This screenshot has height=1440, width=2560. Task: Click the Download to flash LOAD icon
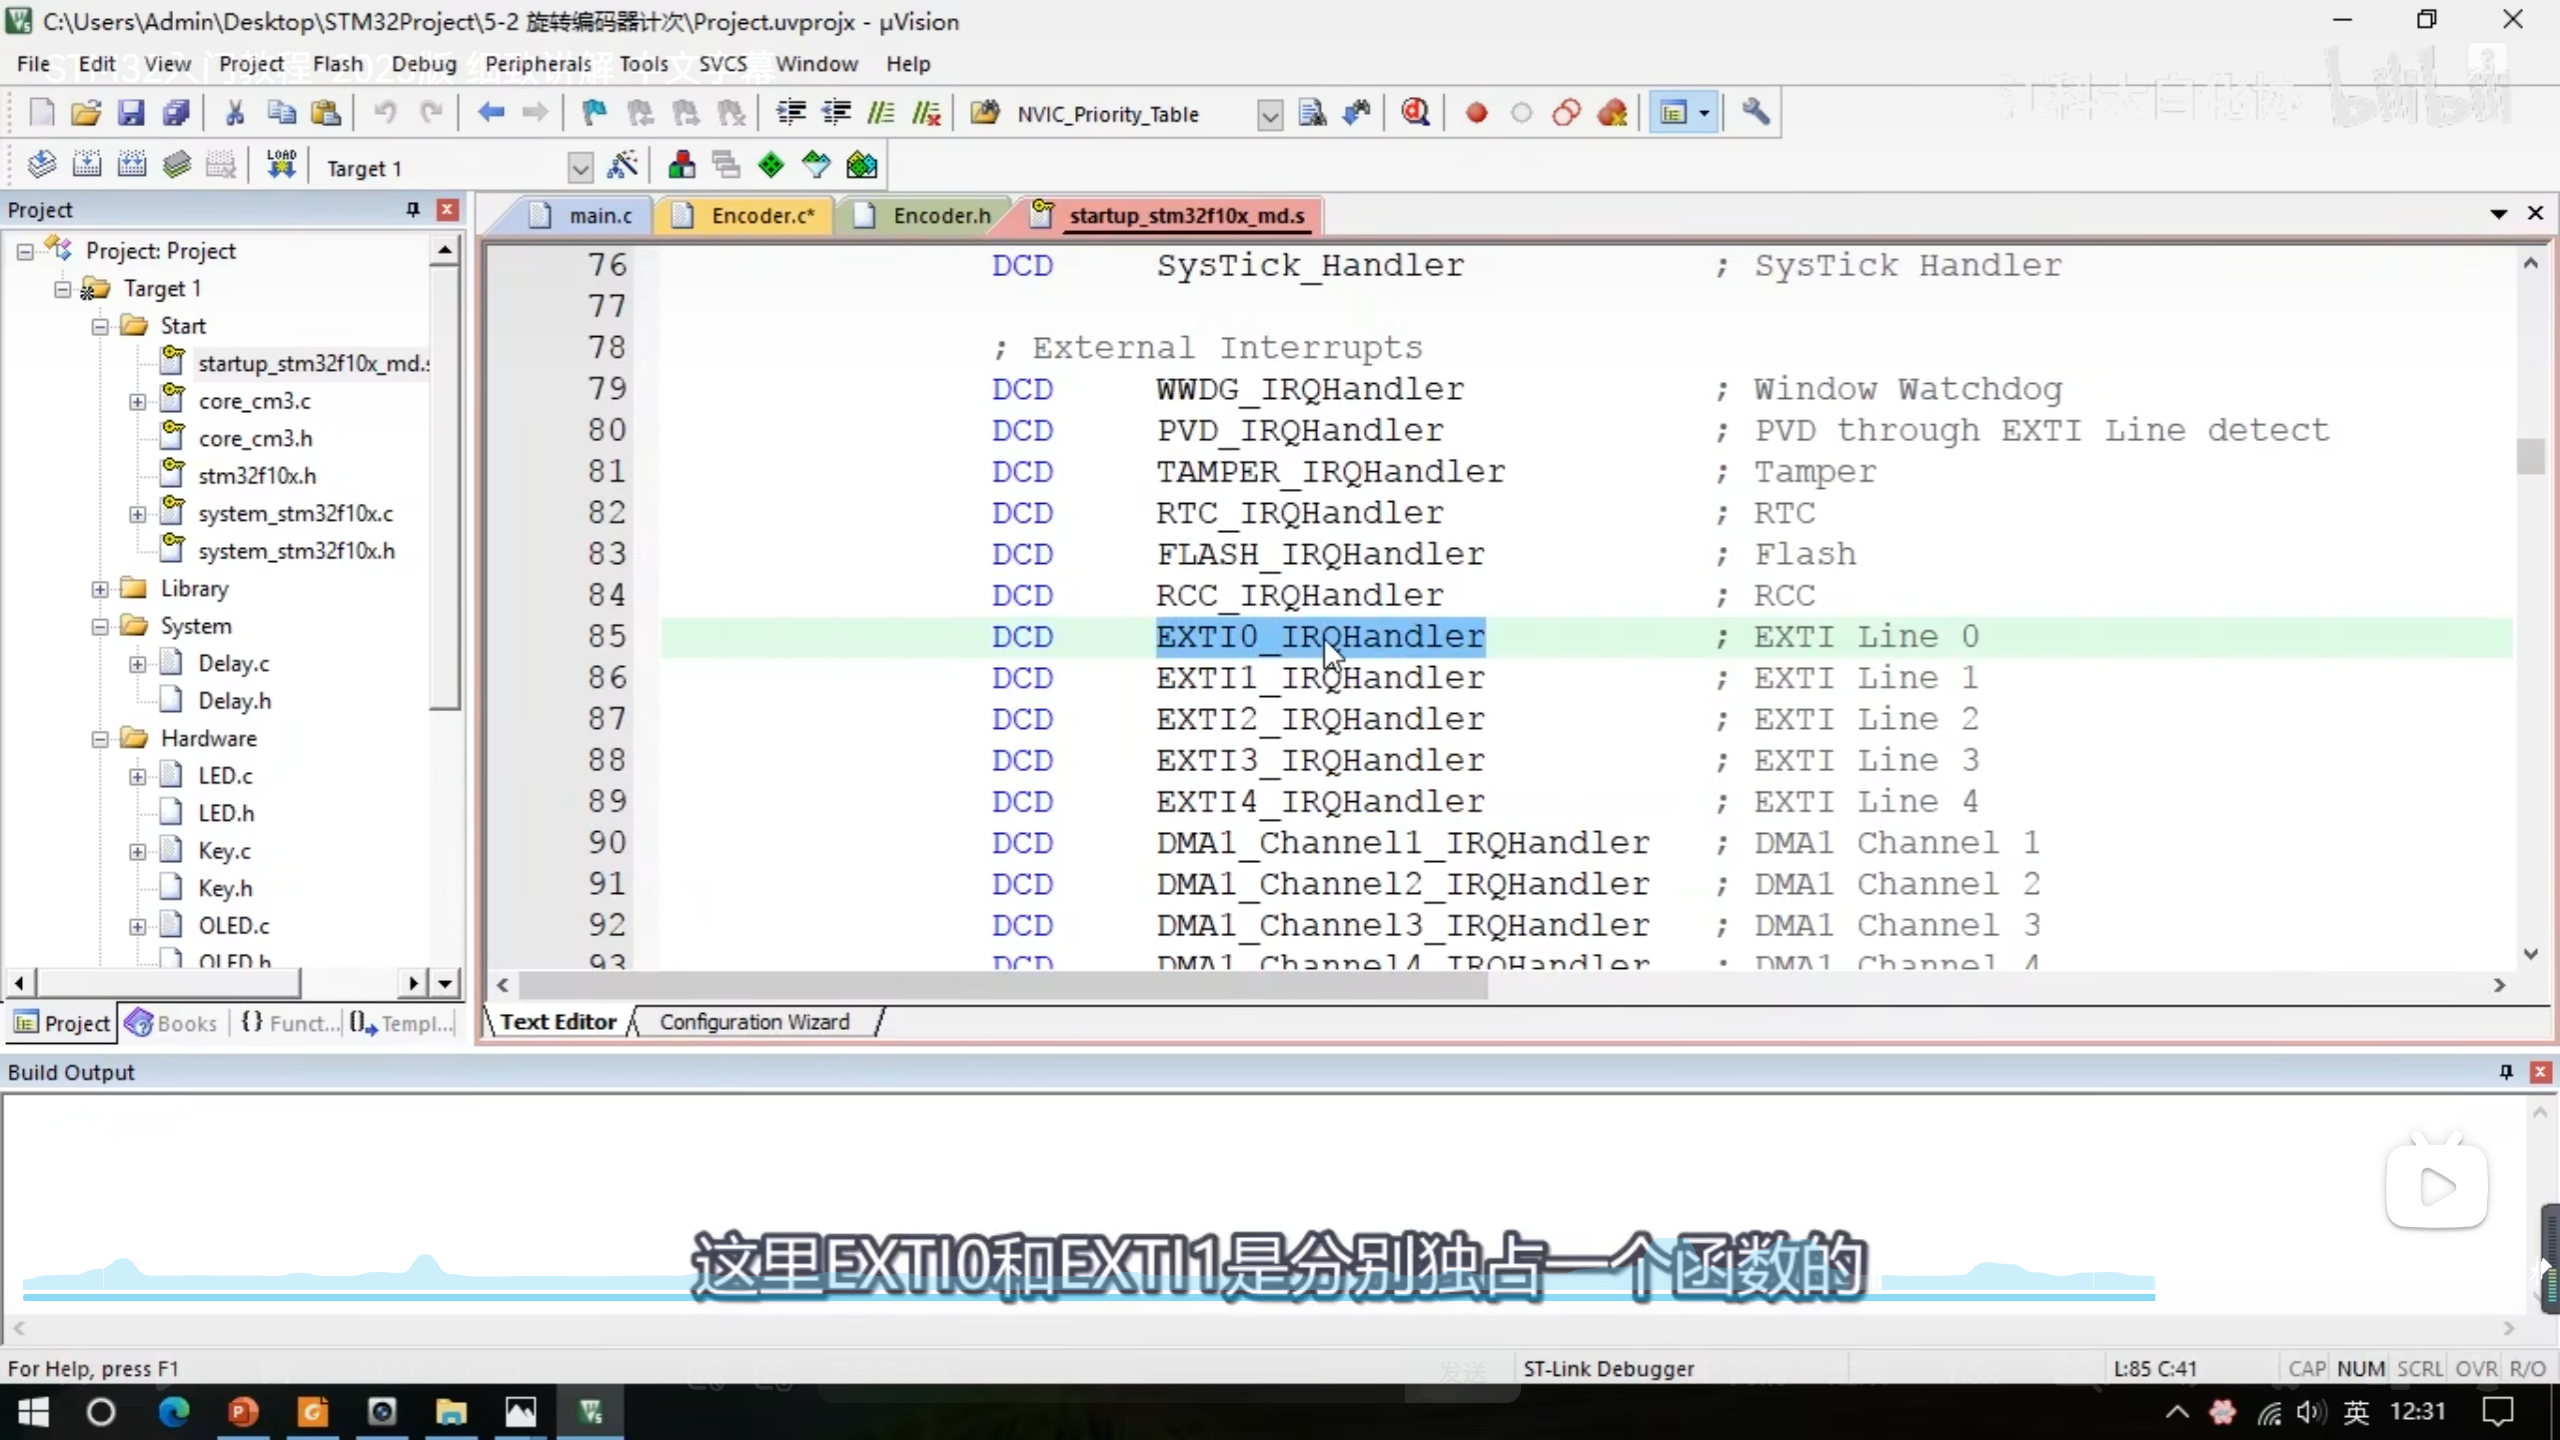281,165
